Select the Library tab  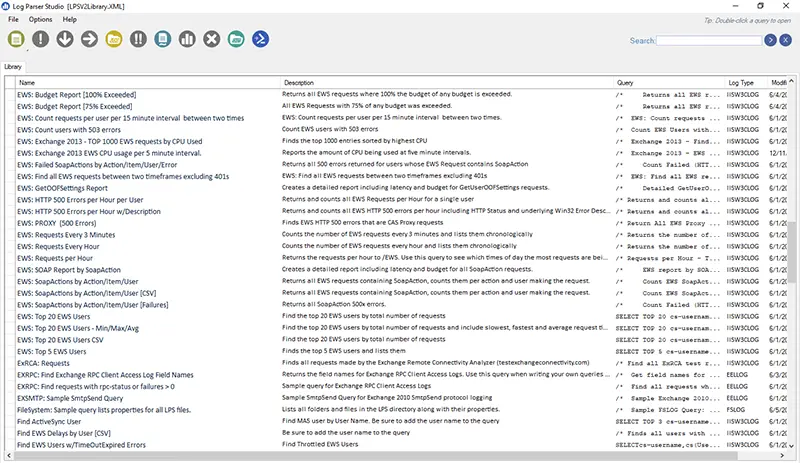coord(13,66)
